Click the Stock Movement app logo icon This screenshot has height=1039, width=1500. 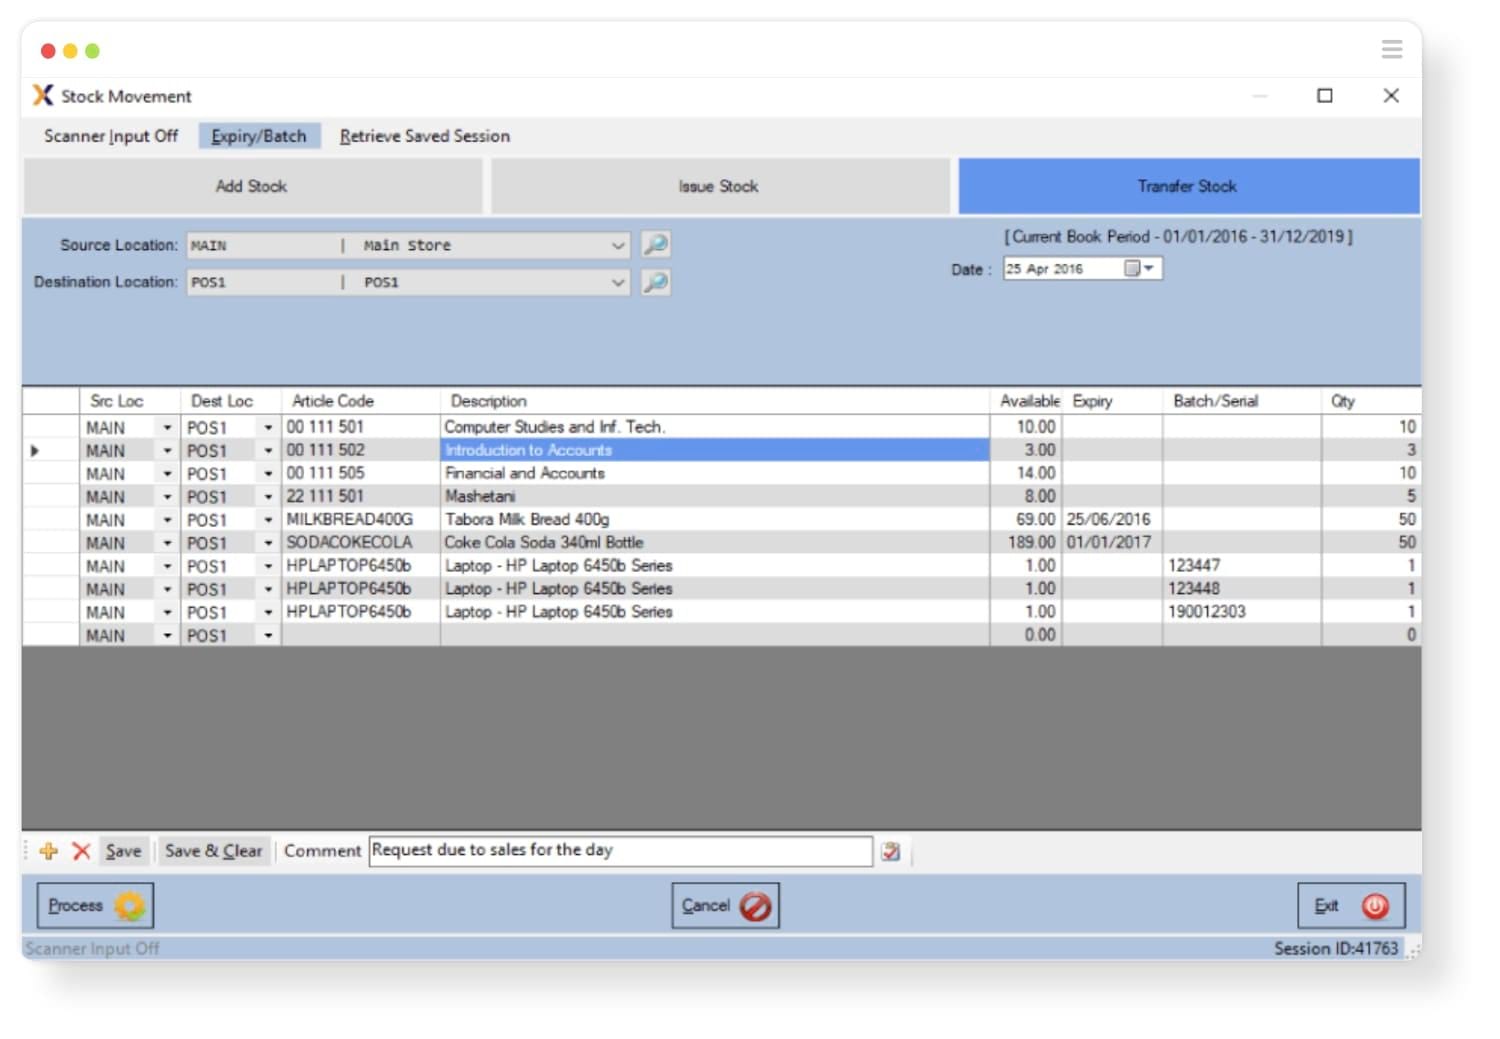point(42,95)
